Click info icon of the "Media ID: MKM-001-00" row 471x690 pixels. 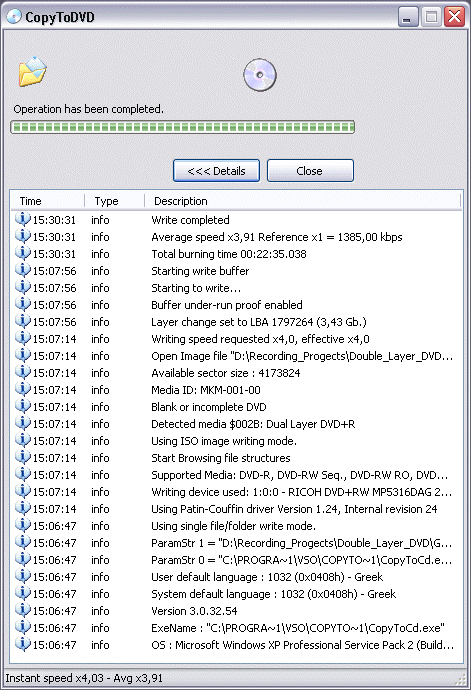22,389
